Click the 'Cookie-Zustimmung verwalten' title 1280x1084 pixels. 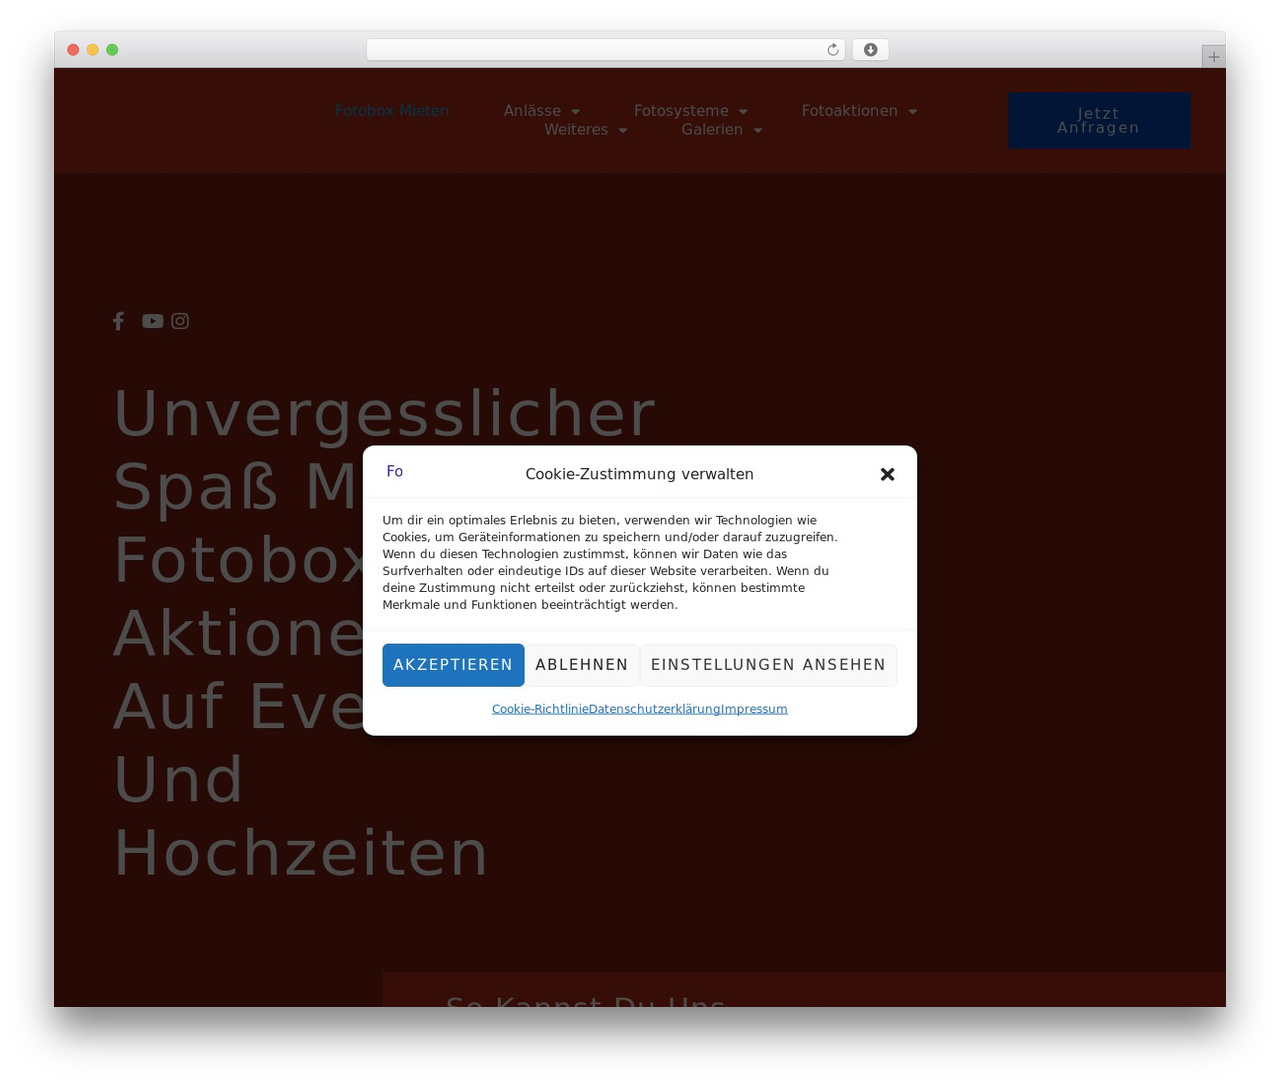click(x=640, y=474)
